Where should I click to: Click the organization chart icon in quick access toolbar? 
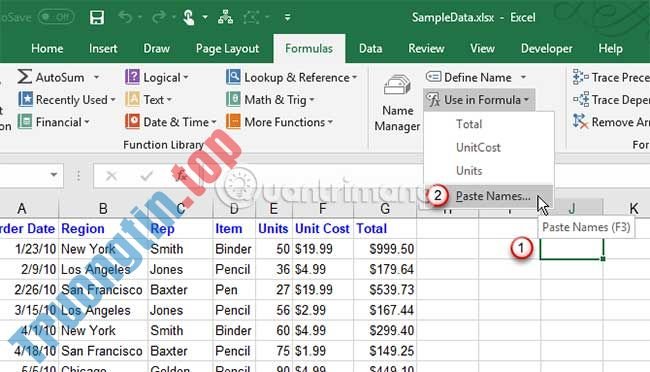pyautogui.click(x=226, y=17)
